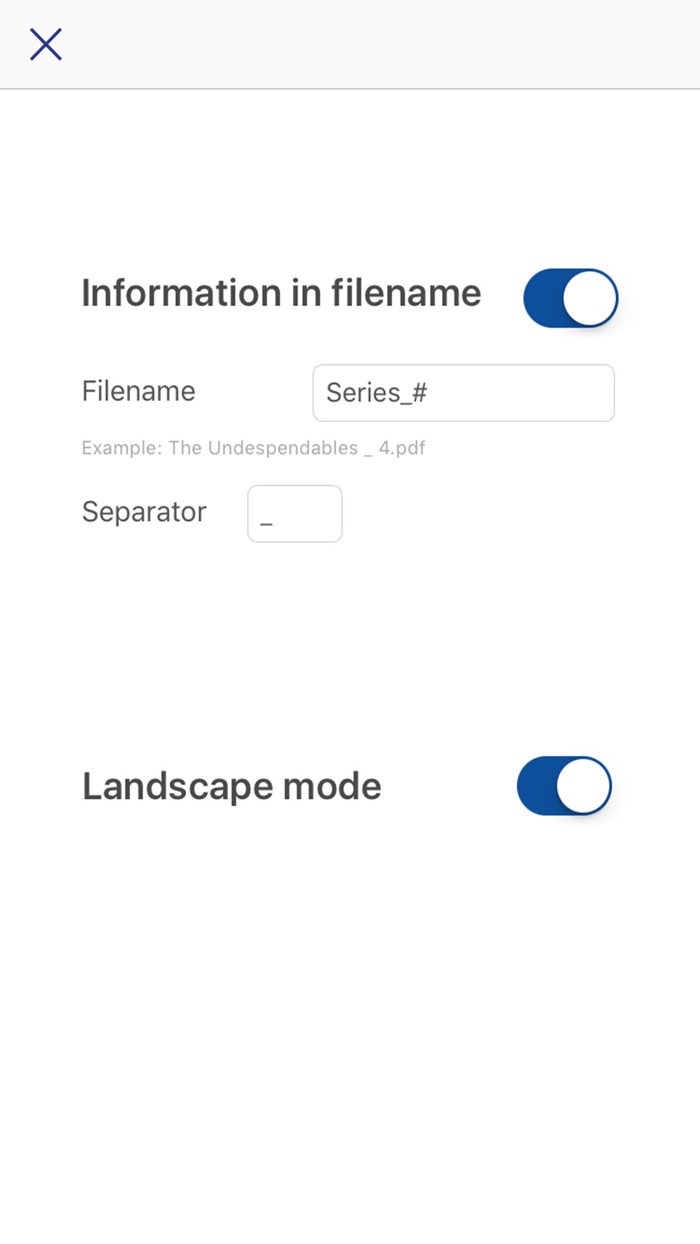Viewport: 700px width, 1244px height.
Task: Click the empty right end of Filename field
Action: pyautogui.click(x=560, y=393)
